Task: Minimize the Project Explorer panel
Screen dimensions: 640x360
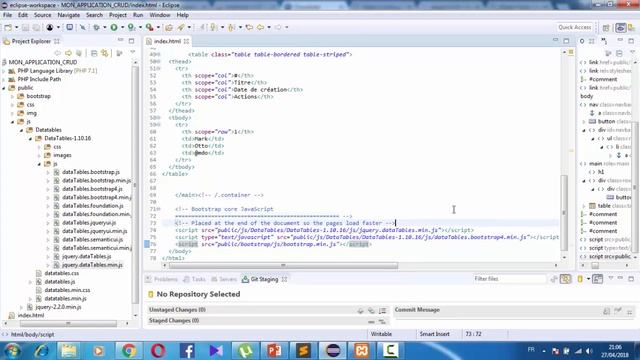Action: pos(121,41)
